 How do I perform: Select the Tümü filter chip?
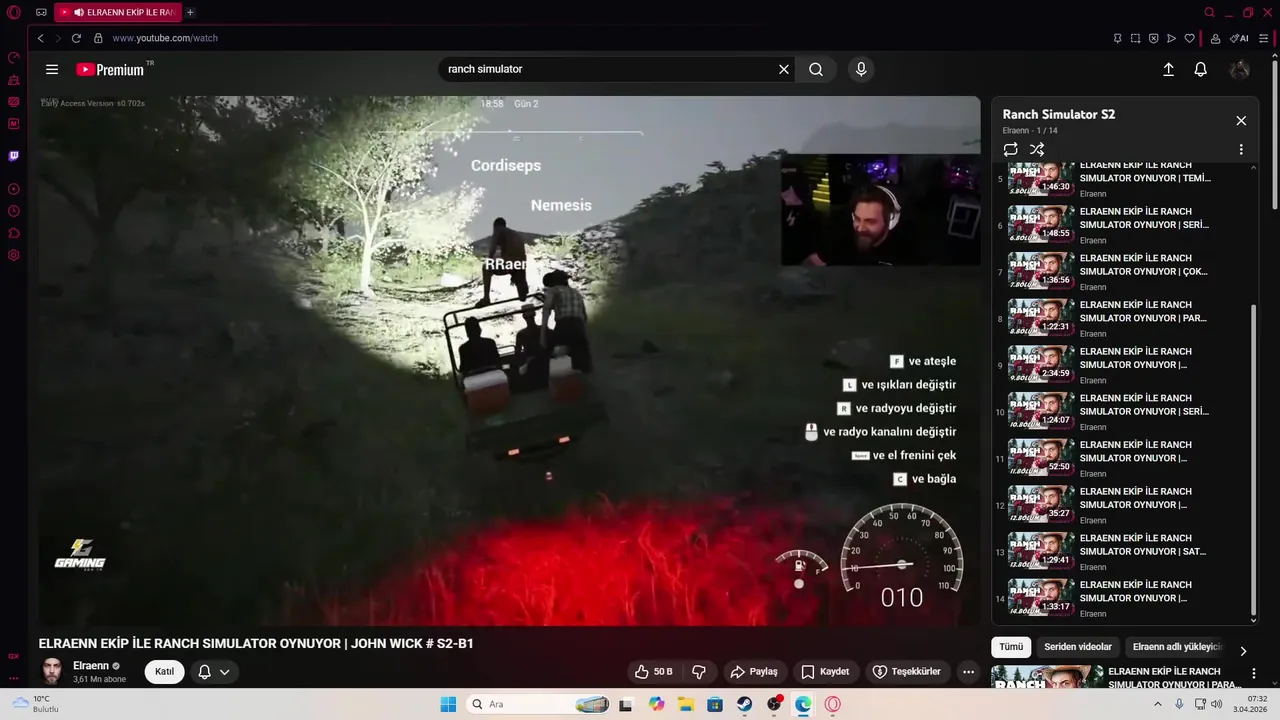point(1011,647)
